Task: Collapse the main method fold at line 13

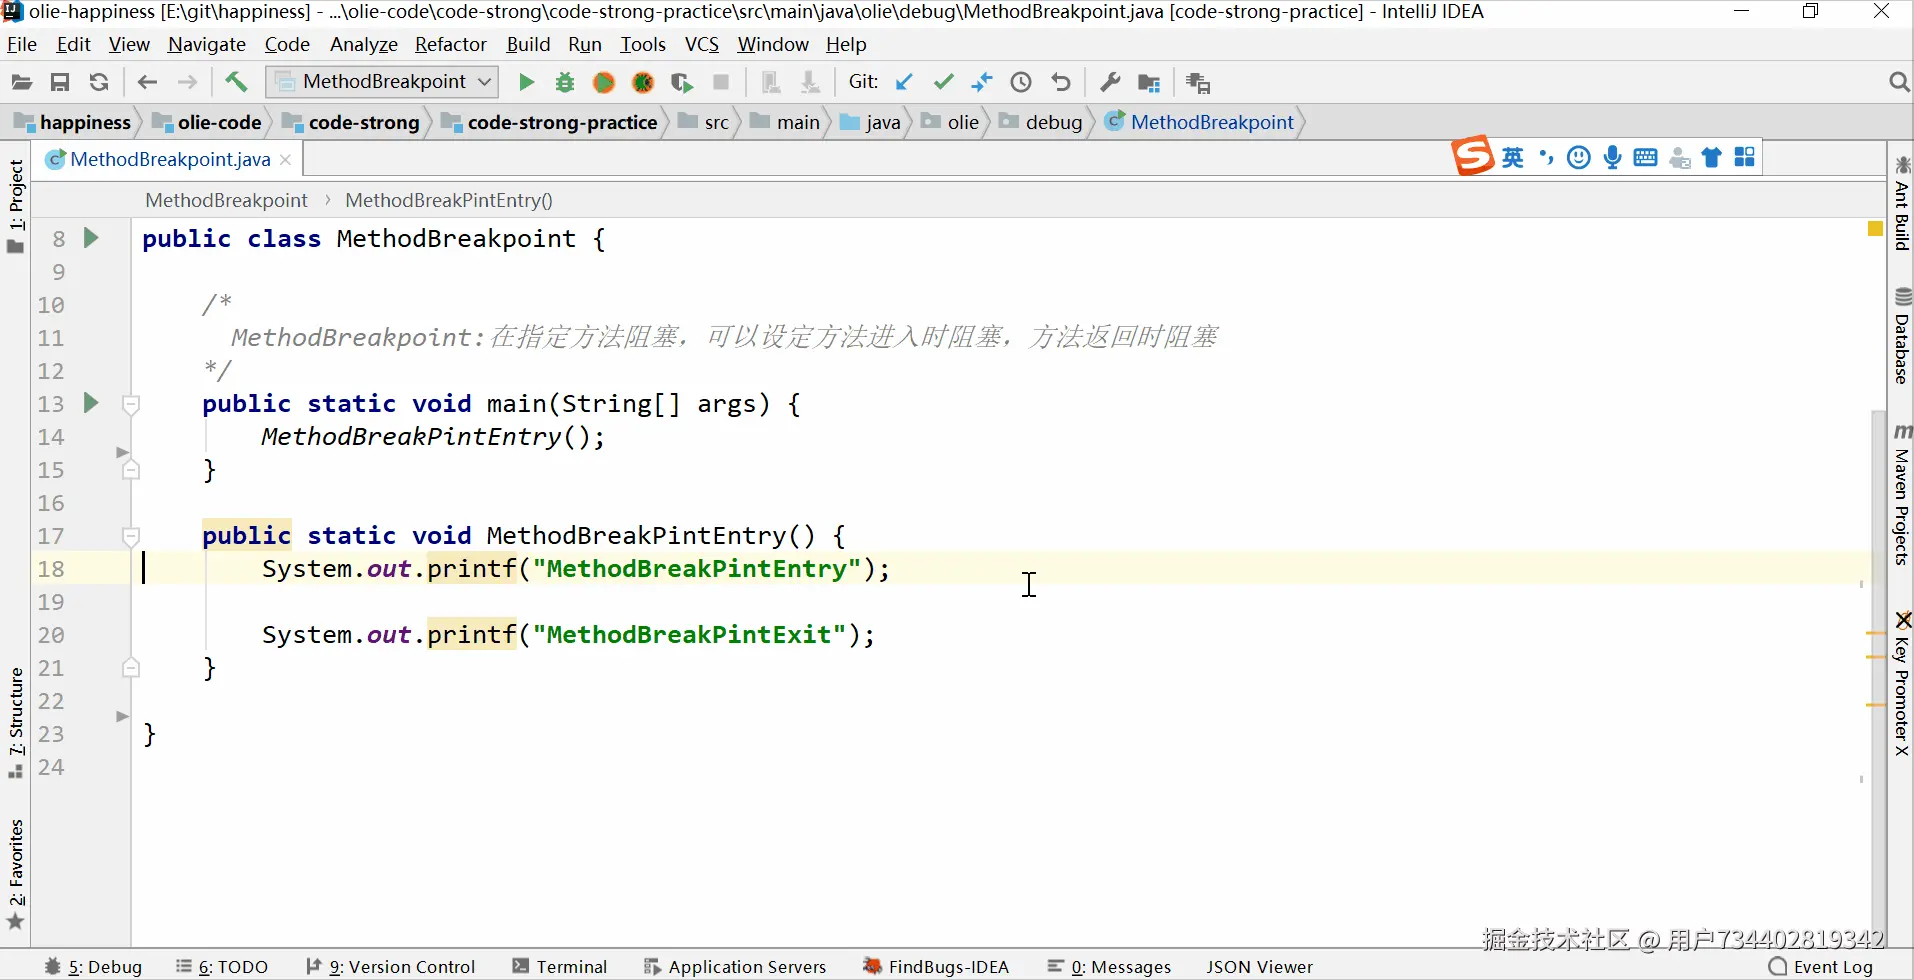Action: pos(131,404)
